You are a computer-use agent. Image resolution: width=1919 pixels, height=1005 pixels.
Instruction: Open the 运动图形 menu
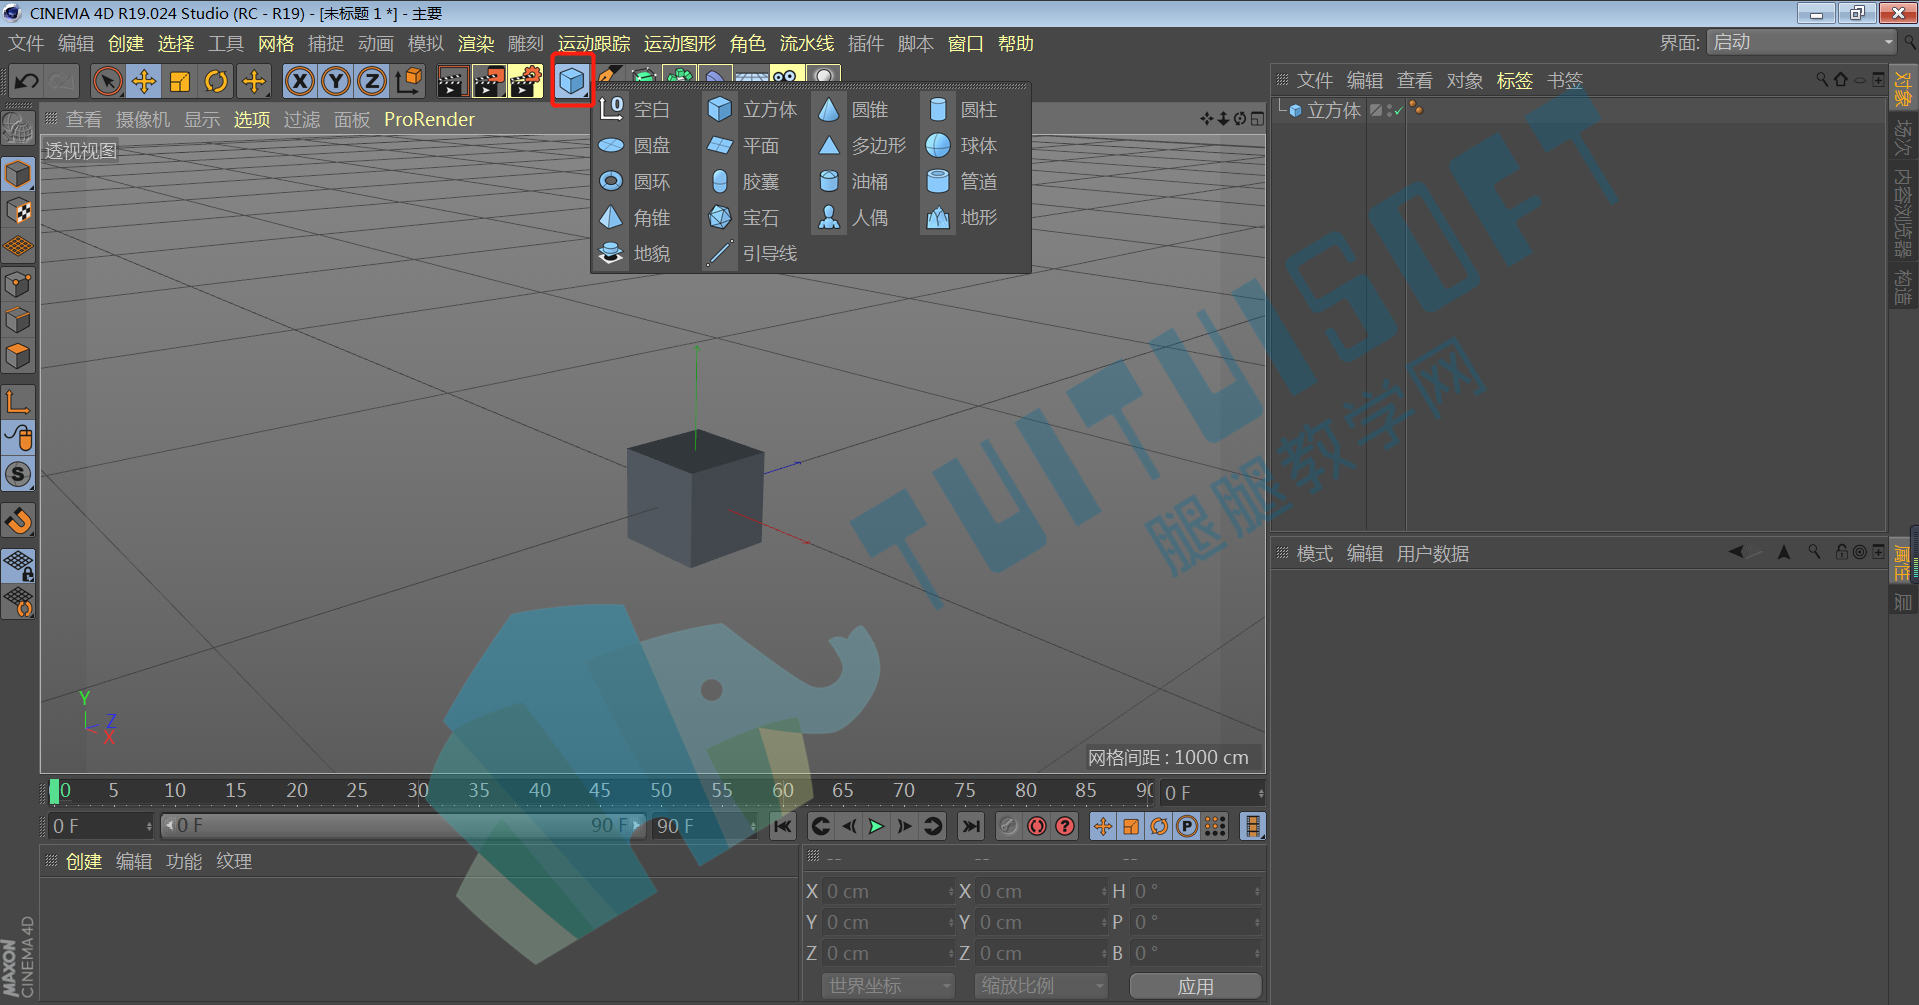coord(680,43)
